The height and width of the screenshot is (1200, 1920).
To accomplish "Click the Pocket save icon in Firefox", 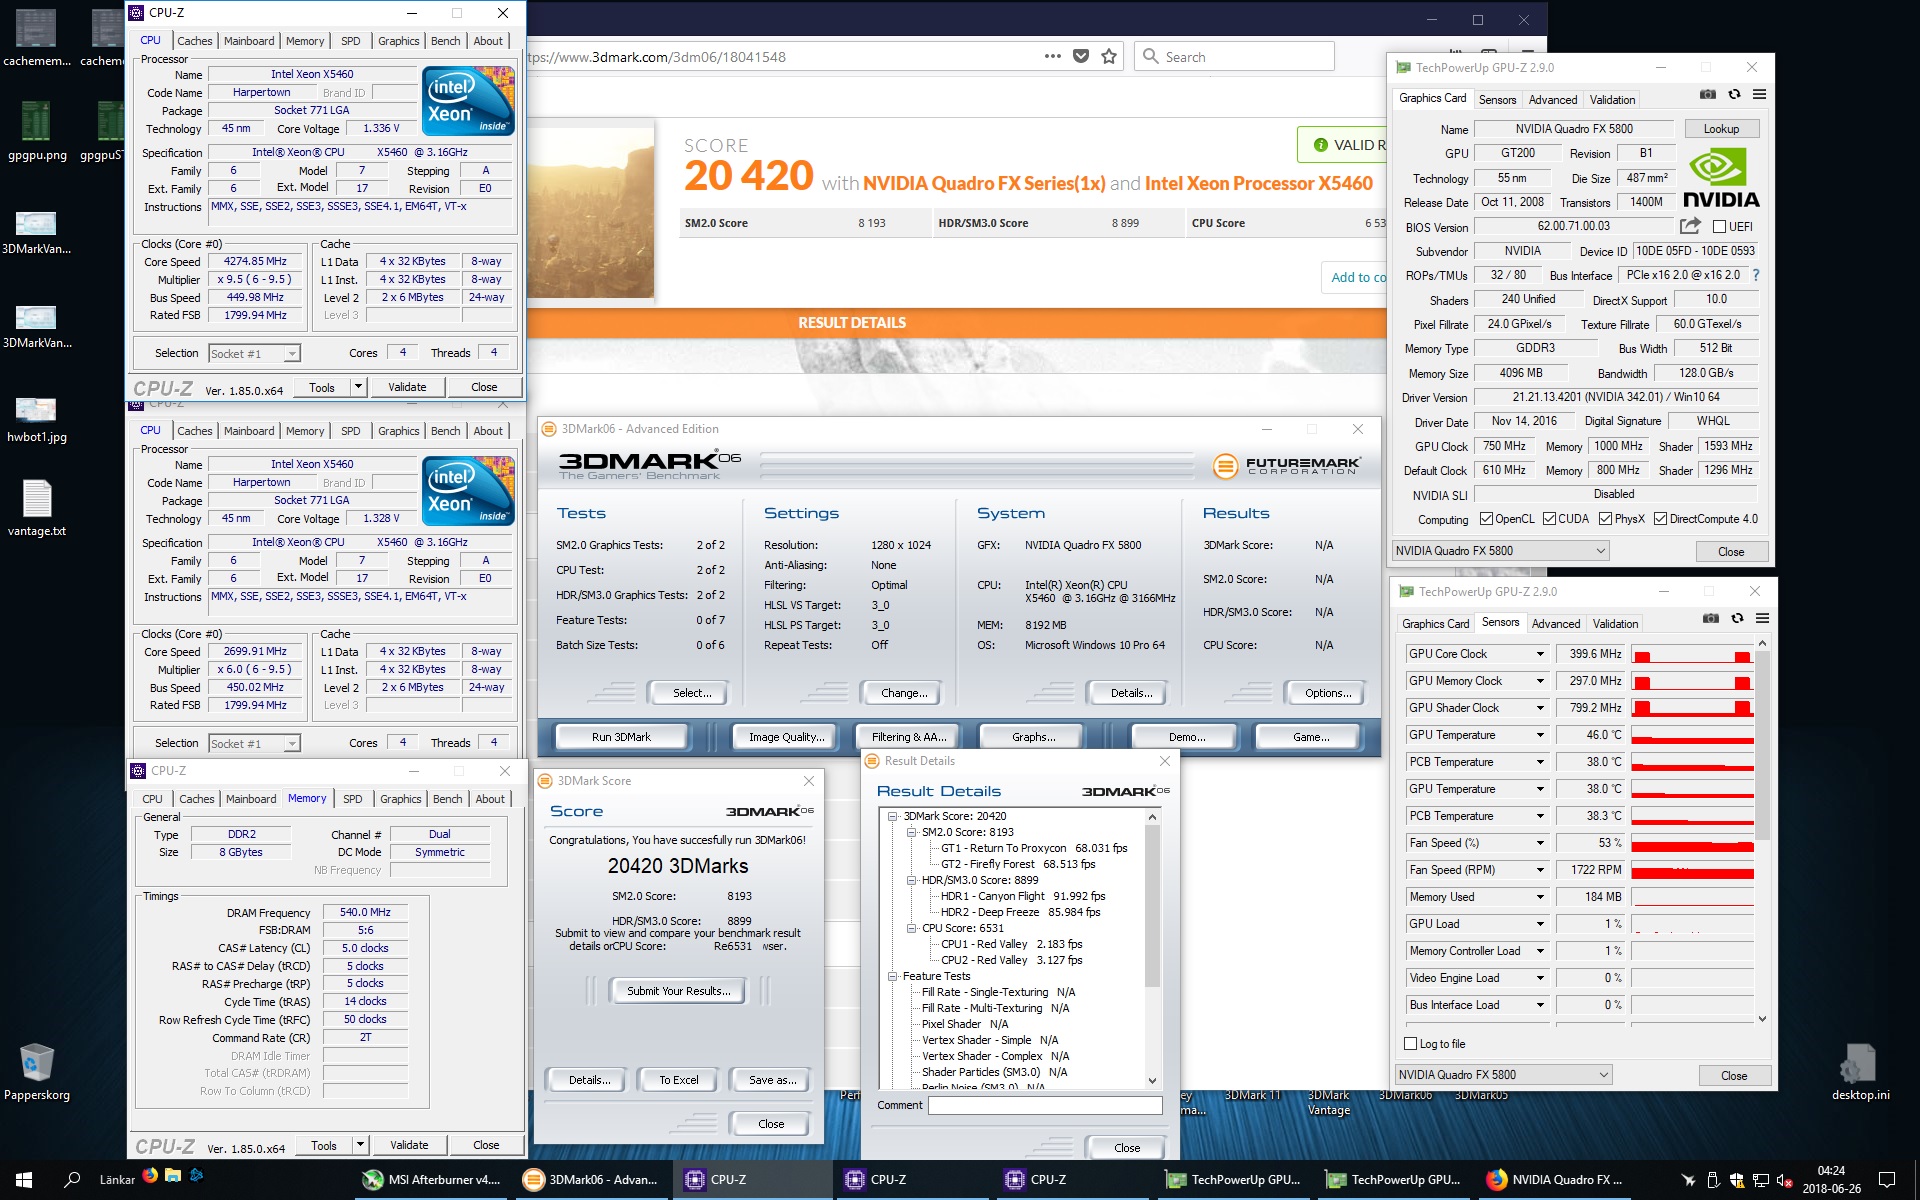I will click(1081, 56).
